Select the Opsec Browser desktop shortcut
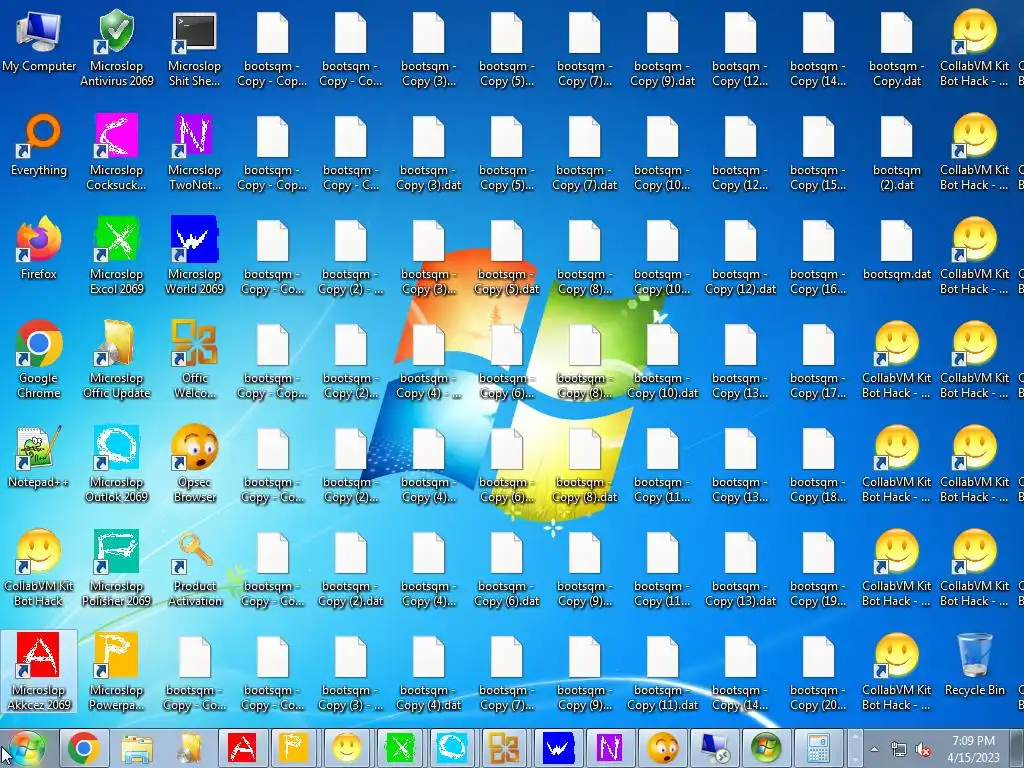This screenshot has height=768, width=1024. (194, 464)
